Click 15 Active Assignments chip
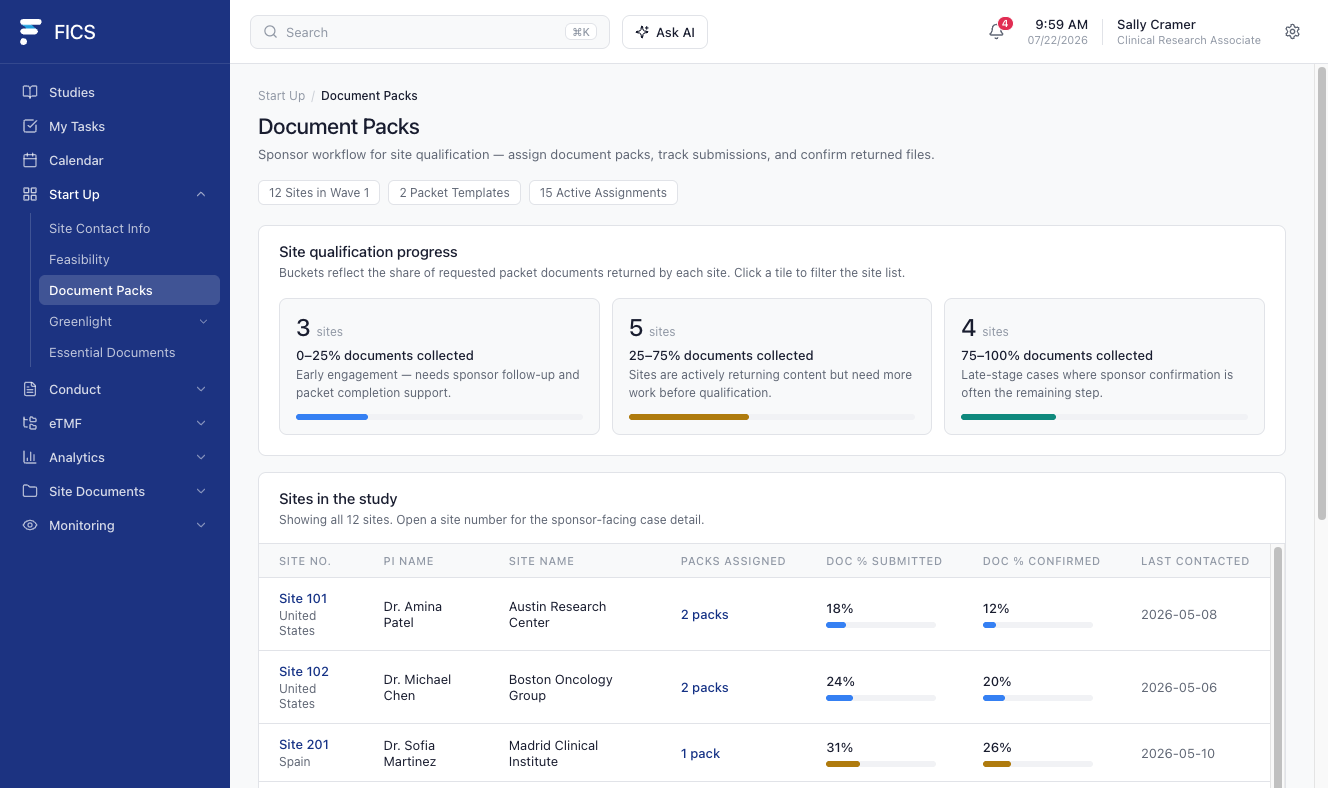The height and width of the screenshot is (788, 1328). (x=603, y=192)
